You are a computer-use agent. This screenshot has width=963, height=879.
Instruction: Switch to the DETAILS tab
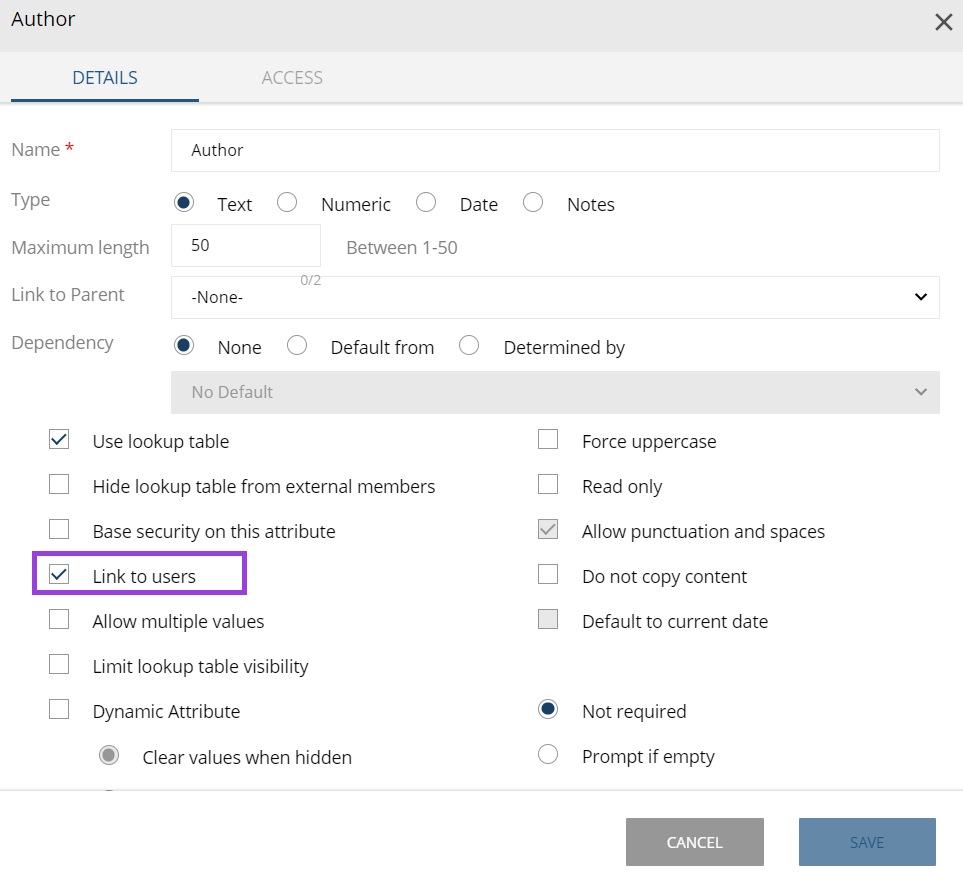point(104,77)
